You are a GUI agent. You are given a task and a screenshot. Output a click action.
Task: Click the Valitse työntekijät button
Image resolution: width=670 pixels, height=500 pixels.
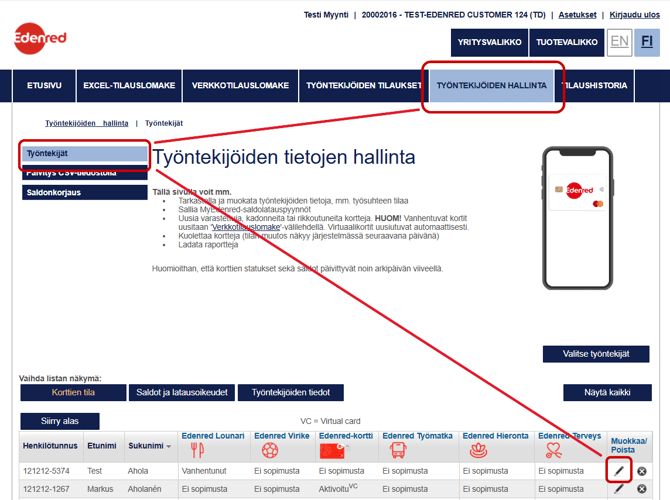click(596, 354)
